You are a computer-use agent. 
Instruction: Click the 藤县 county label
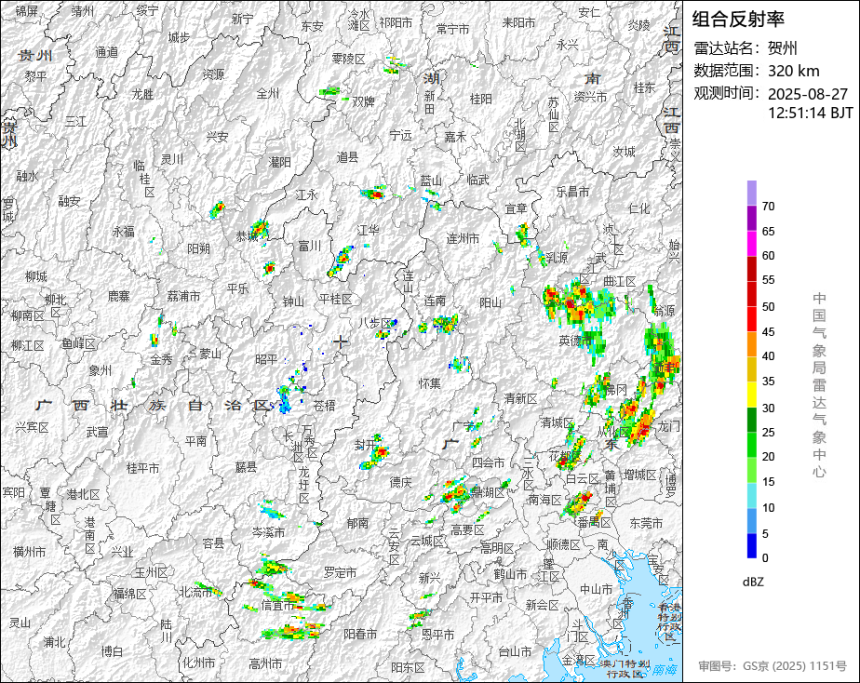(x=246, y=467)
